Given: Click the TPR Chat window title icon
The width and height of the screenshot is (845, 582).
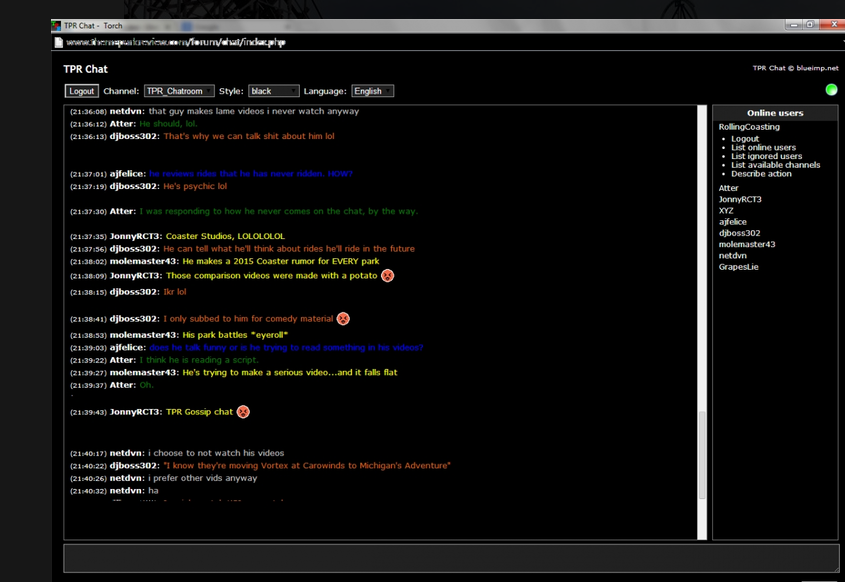Looking at the screenshot, I should point(57,25).
